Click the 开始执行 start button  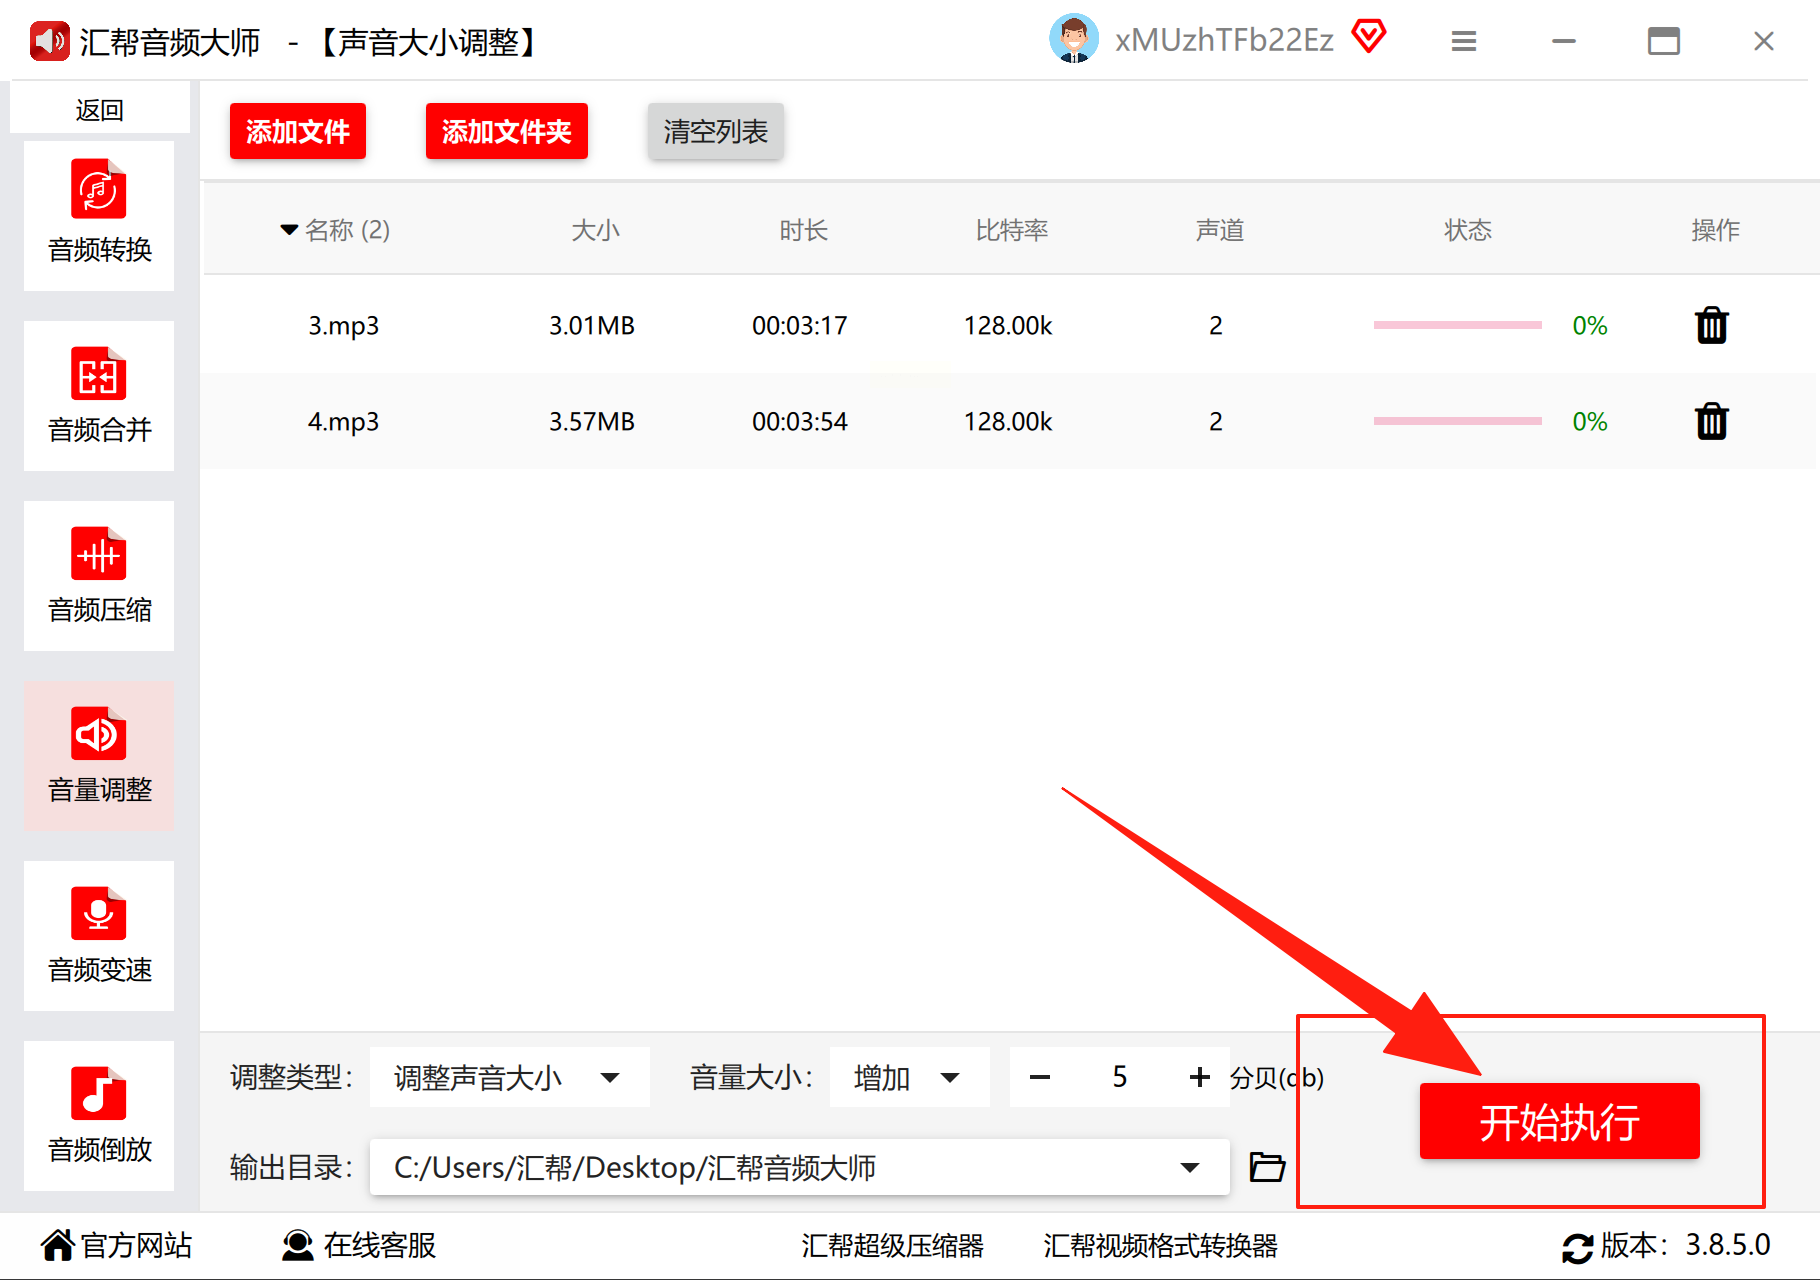[x=1559, y=1121]
